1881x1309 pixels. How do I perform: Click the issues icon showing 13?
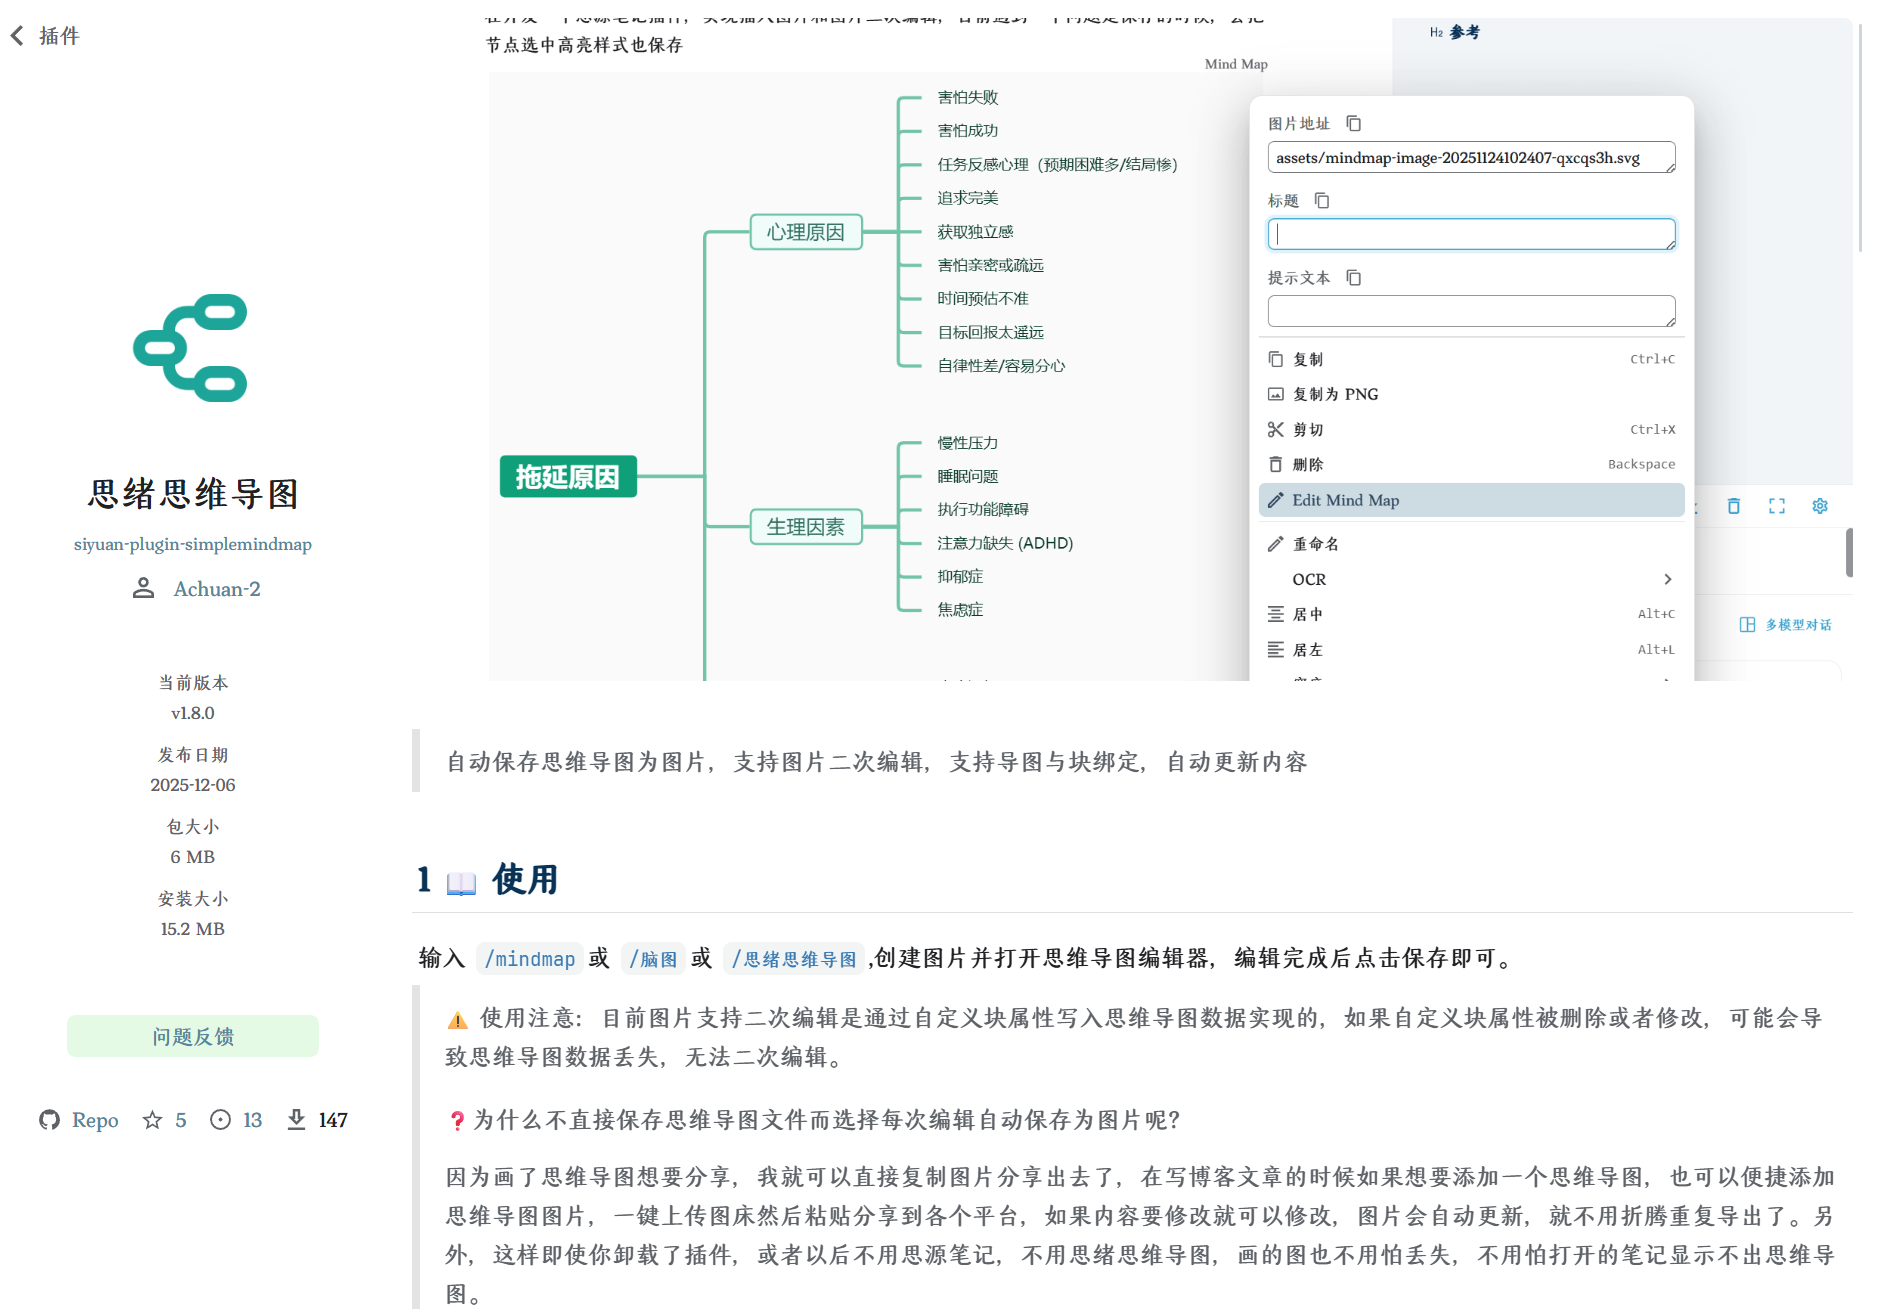coord(220,1120)
